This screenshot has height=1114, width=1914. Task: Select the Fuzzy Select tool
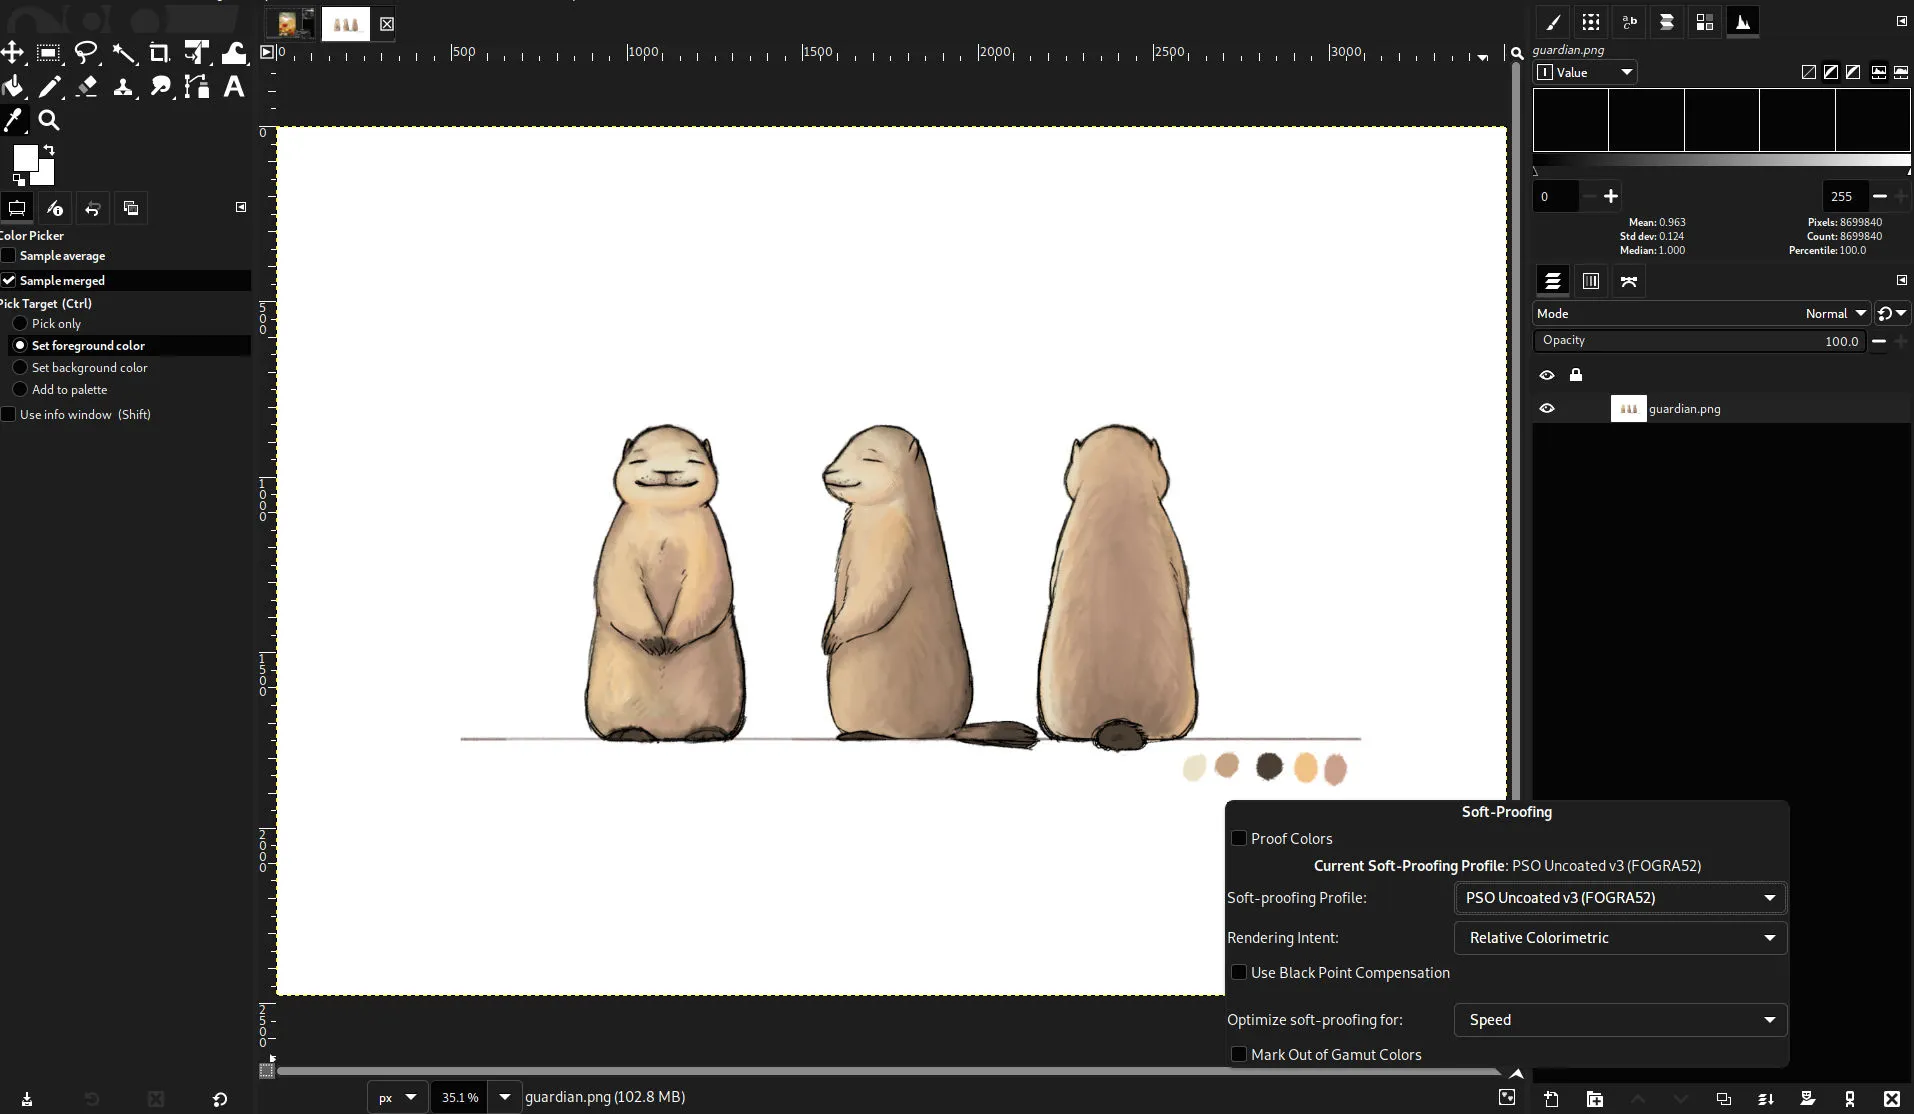pyautogui.click(x=123, y=53)
